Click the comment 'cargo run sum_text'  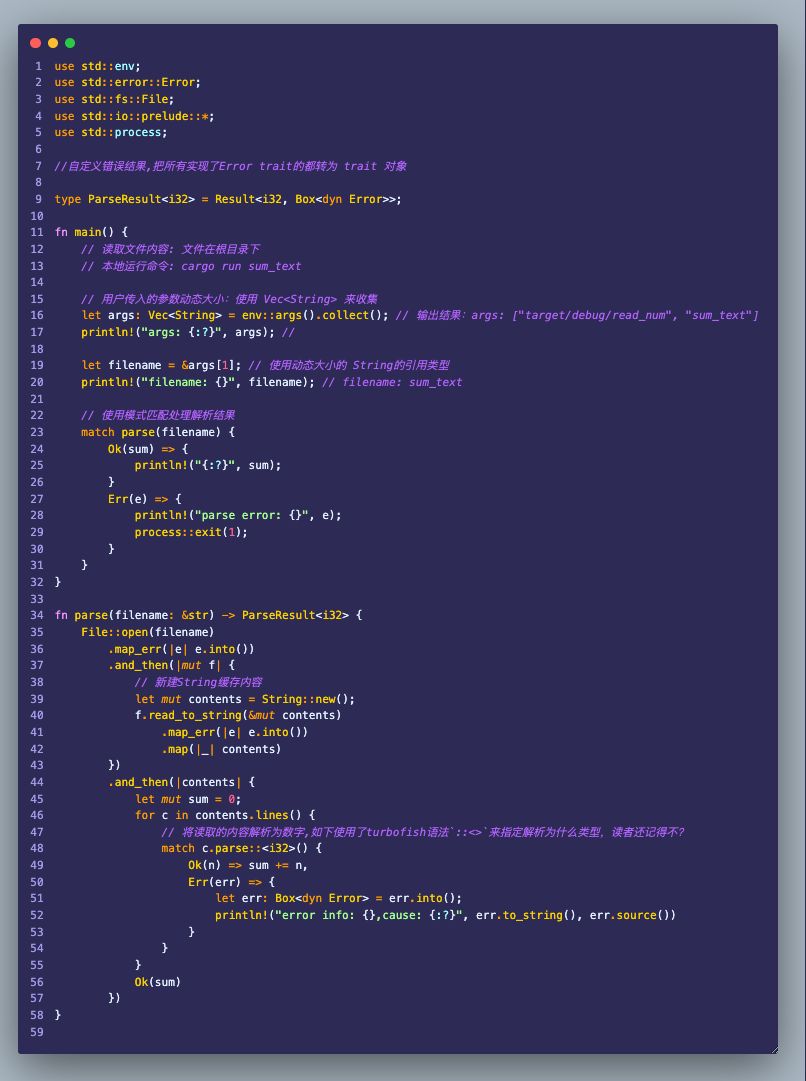coord(191,266)
